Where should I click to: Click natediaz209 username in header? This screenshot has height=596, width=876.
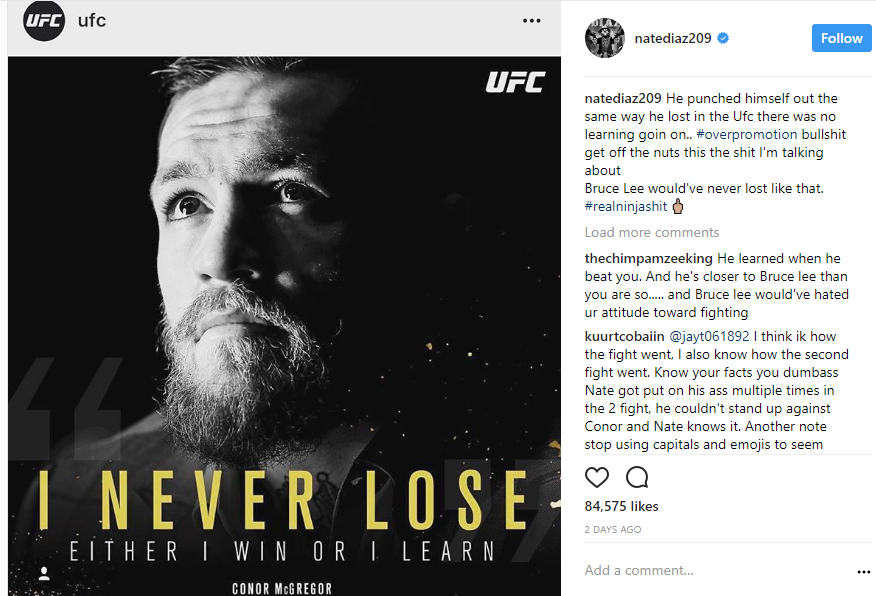point(673,38)
